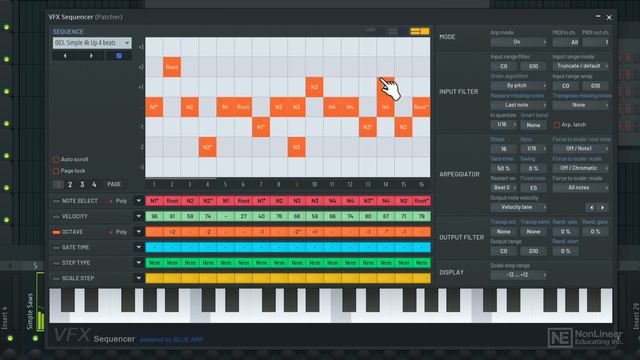Screen dimensions: 640x360
Task: Switch to sequence page 2
Action: pos(70,184)
